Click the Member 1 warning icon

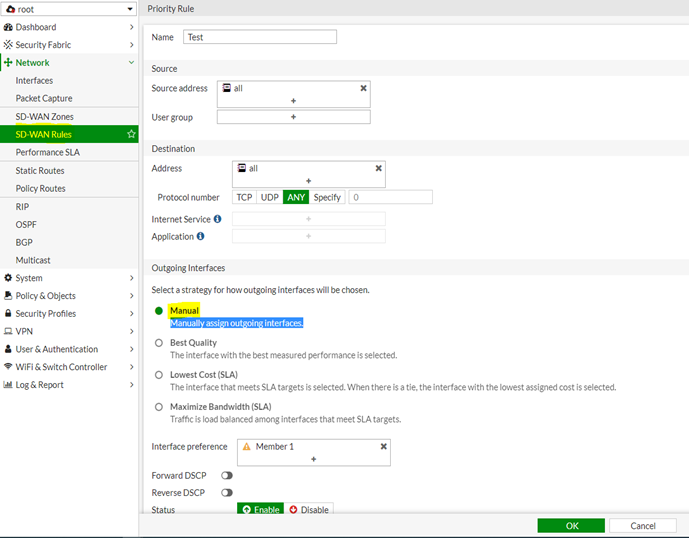click(x=247, y=447)
